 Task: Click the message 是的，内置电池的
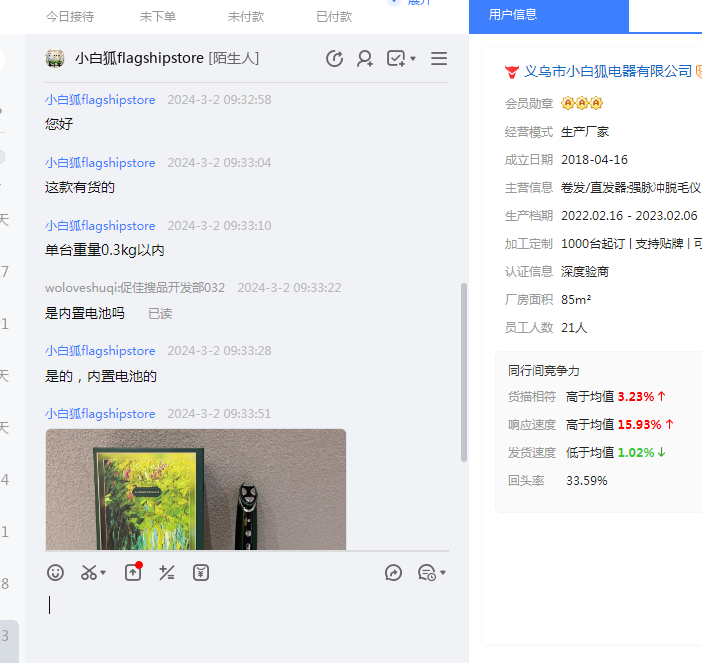[101, 376]
